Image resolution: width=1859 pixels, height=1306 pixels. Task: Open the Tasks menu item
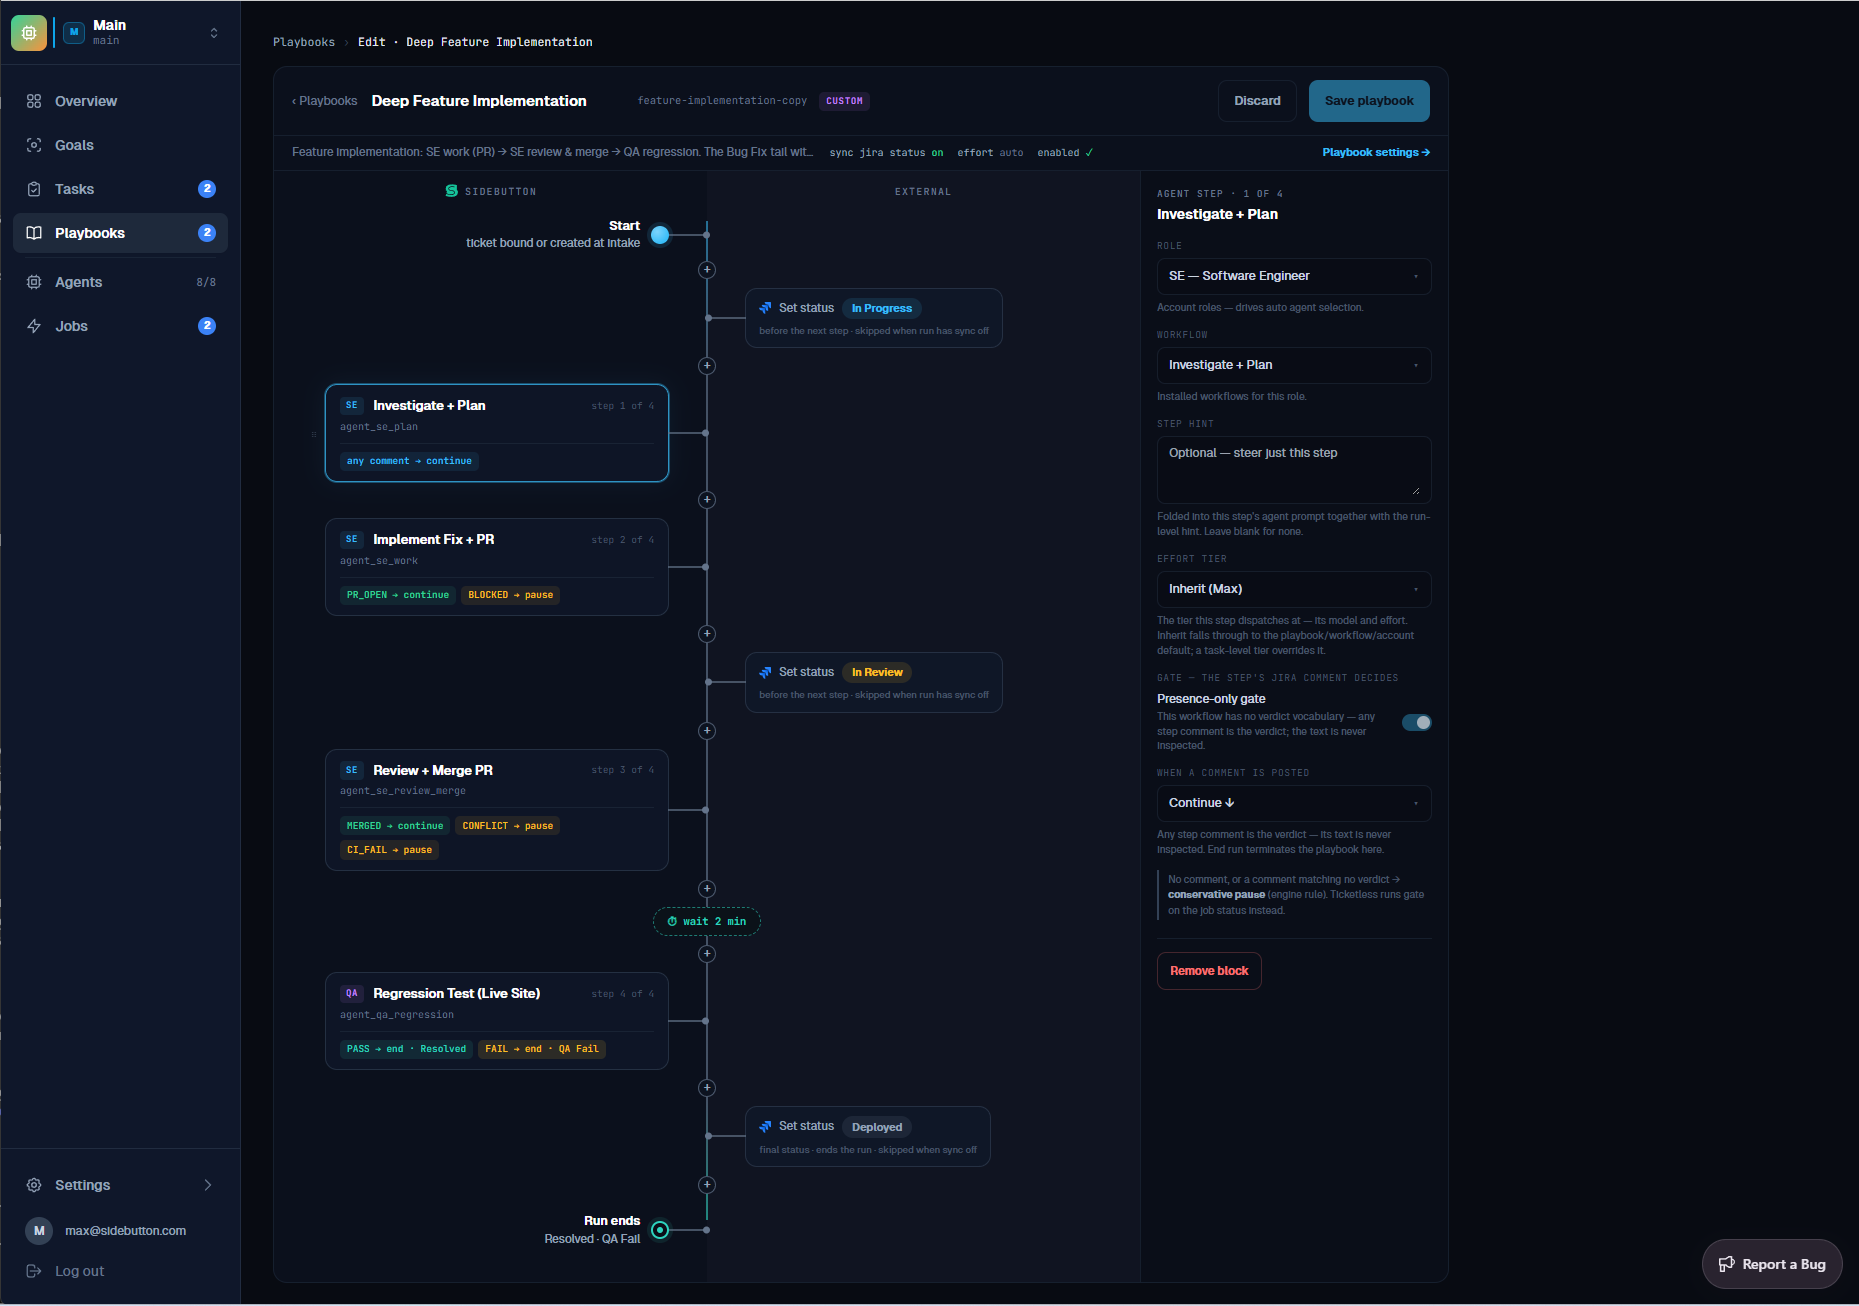click(x=120, y=189)
